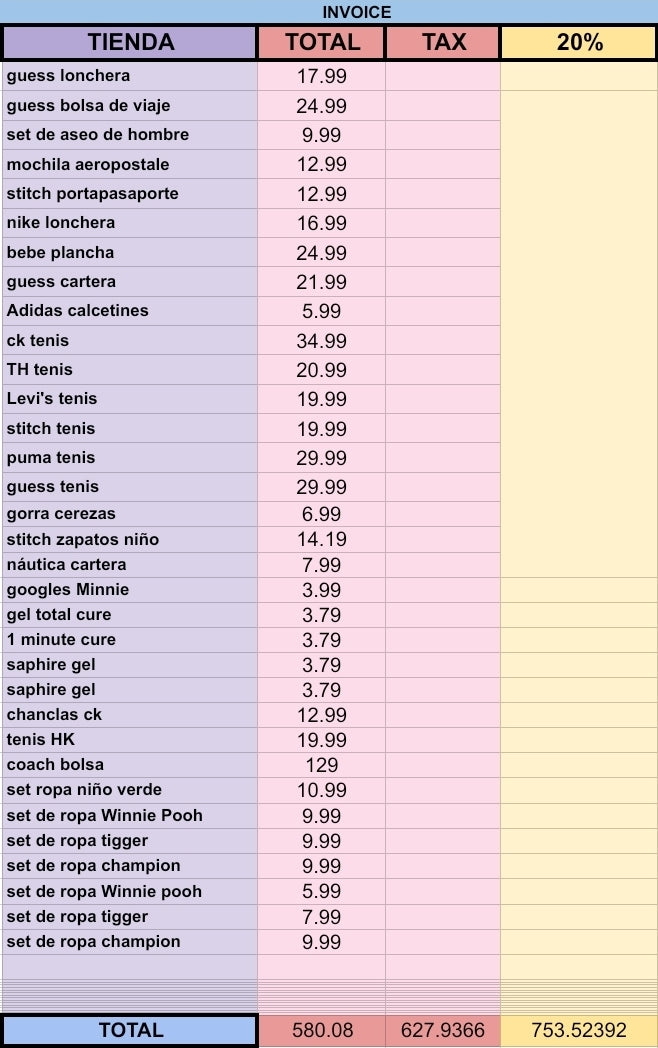This screenshot has width=658, height=1048.
Task: Select the 627.9366 tax total cell
Action: click(443, 1030)
